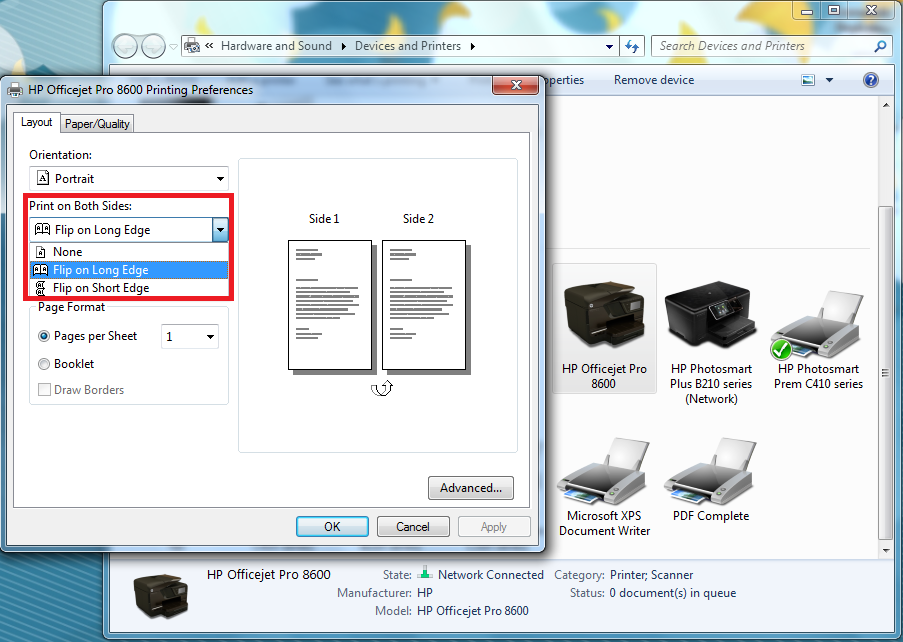Click the HP Officejet Pro 8600 details heading
Image resolution: width=903 pixels, height=642 pixels.
[268, 575]
